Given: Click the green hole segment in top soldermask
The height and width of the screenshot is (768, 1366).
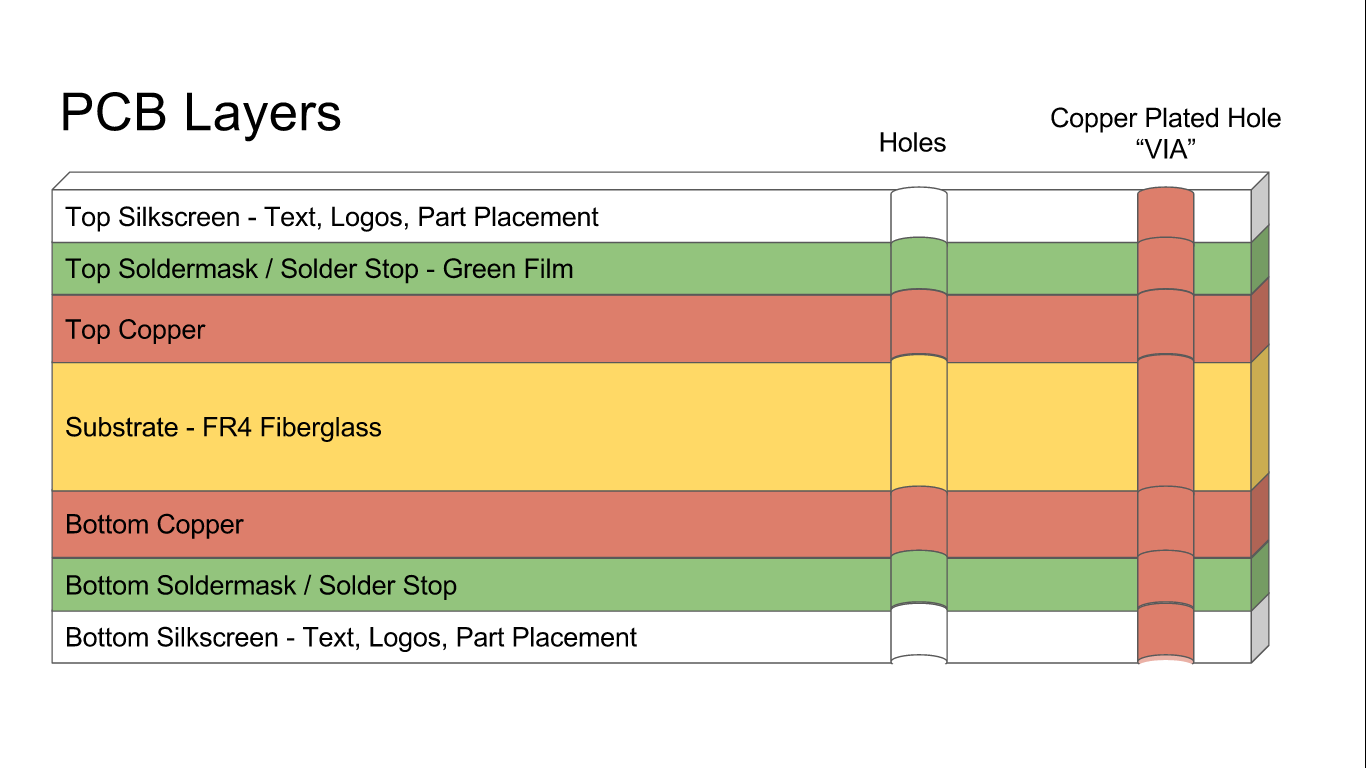Looking at the screenshot, I should point(918,267).
